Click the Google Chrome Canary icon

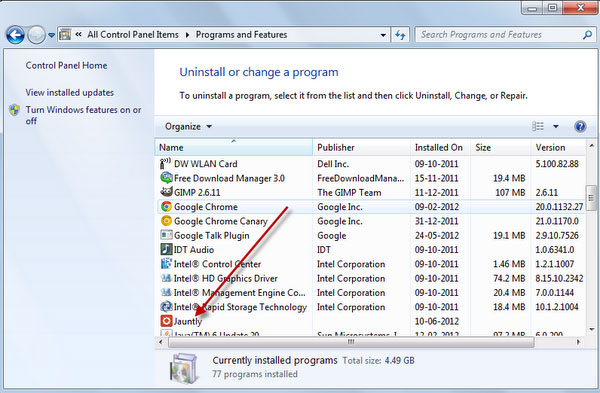(166, 221)
